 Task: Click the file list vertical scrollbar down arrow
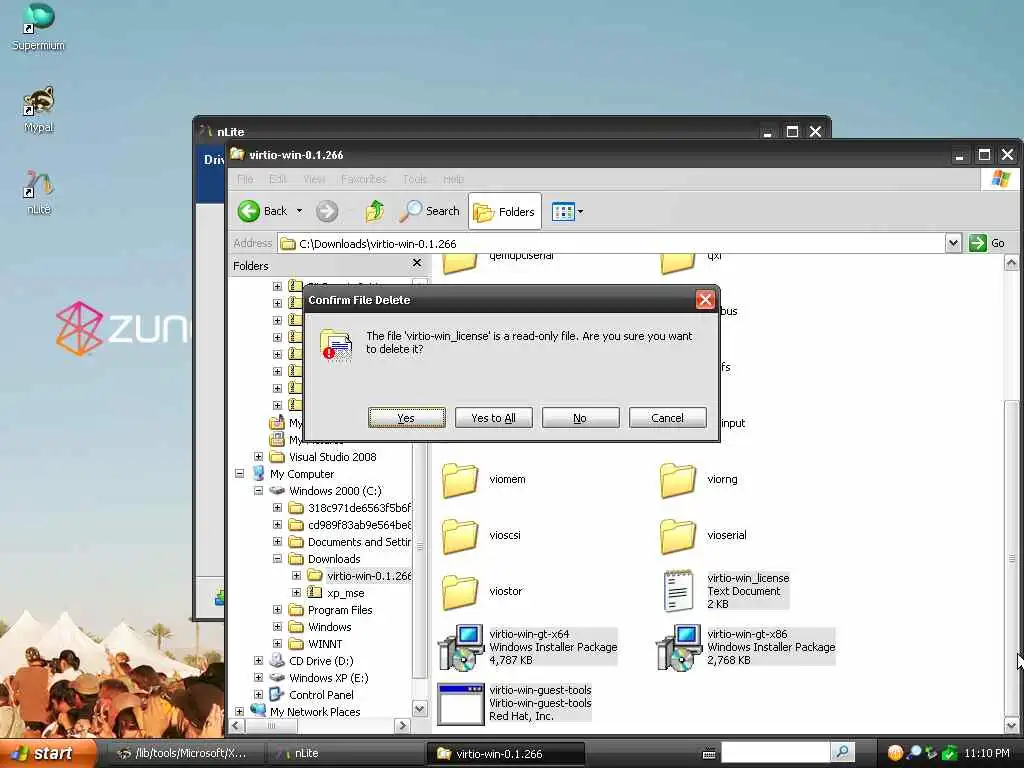1011,726
